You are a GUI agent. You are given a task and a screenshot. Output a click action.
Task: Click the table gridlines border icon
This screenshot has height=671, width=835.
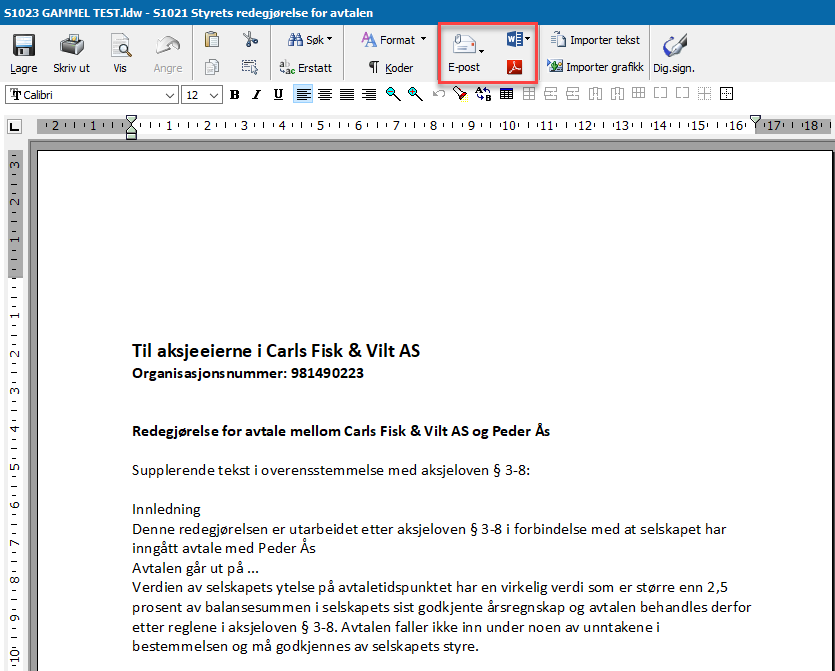pos(726,94)
